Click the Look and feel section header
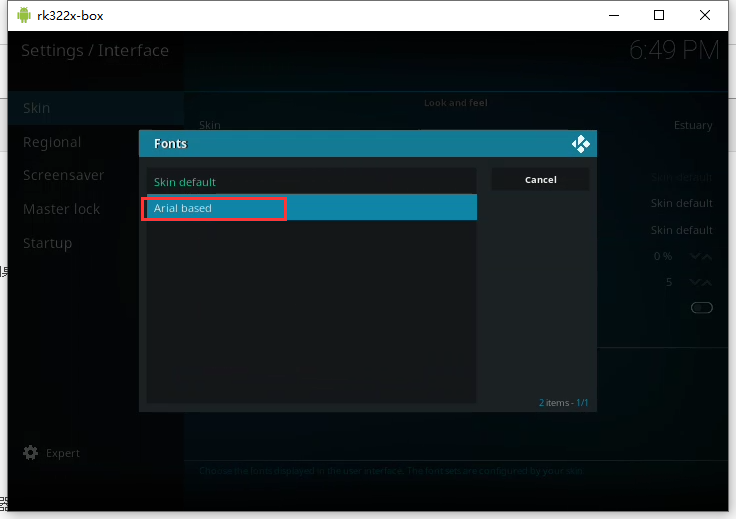The width and height of the screenshot is (736, 519). pyautogui.click(x=455, y=103)
